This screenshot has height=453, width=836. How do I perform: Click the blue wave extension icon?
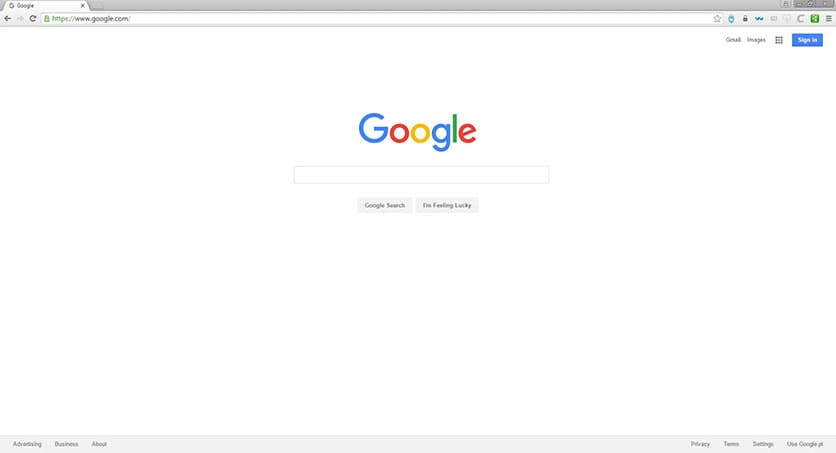(759, 19)
